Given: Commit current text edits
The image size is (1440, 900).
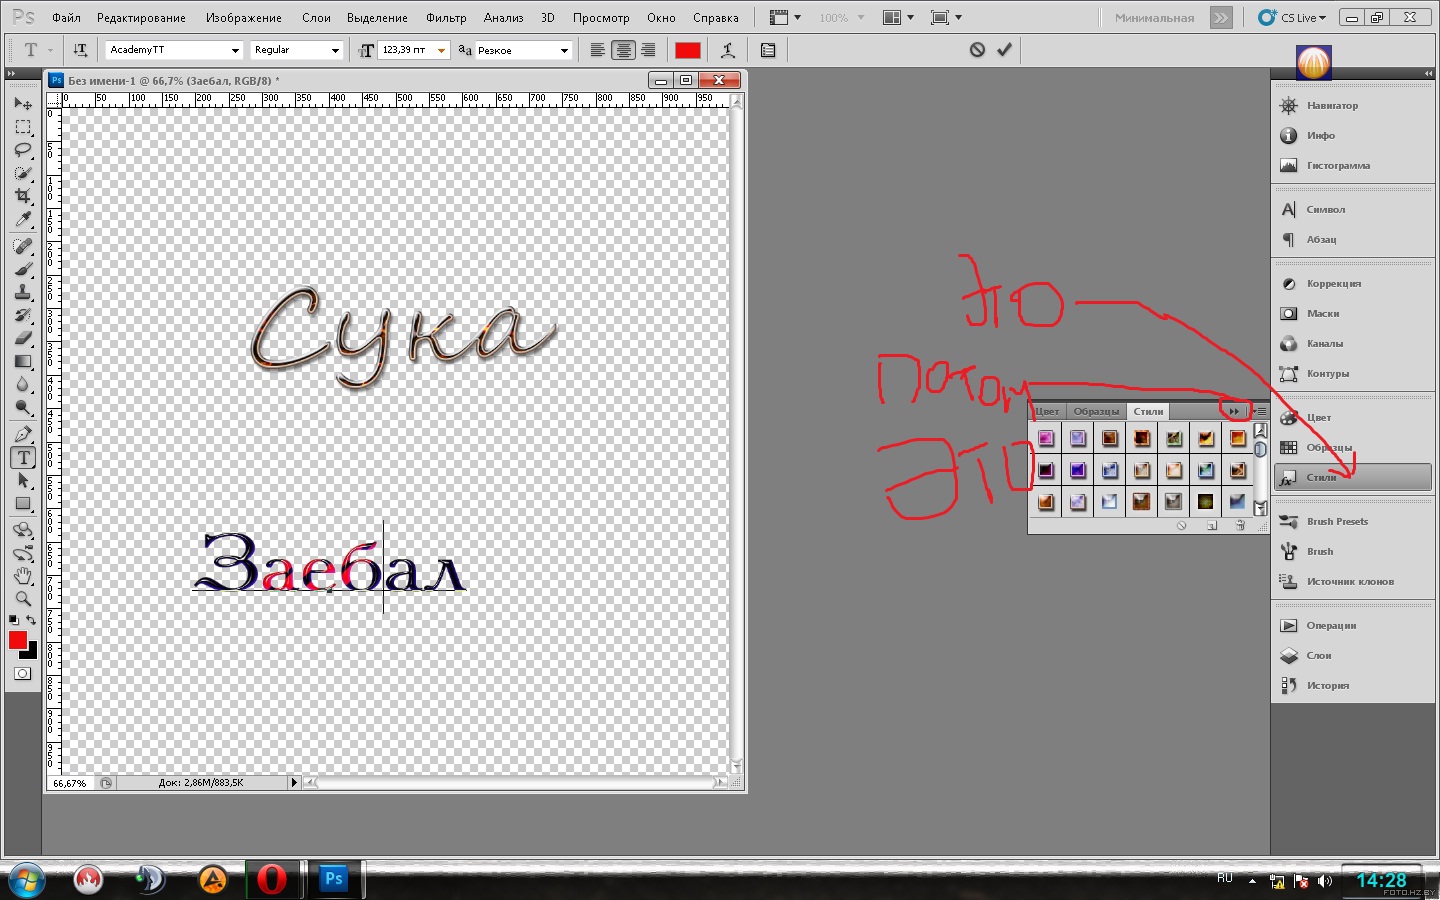Looking at the screenshot, I should [1004, 50].
